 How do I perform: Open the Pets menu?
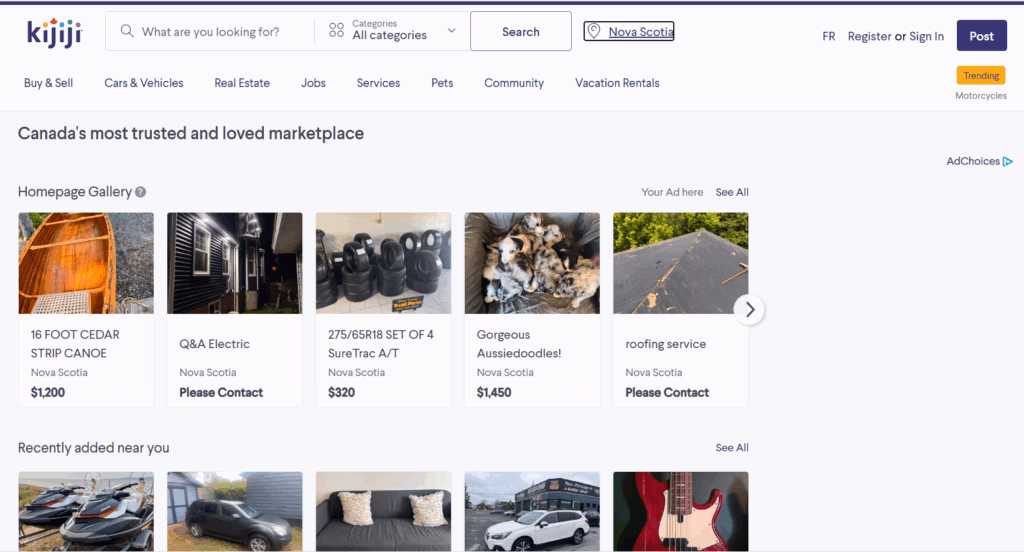tap(442, 83)
